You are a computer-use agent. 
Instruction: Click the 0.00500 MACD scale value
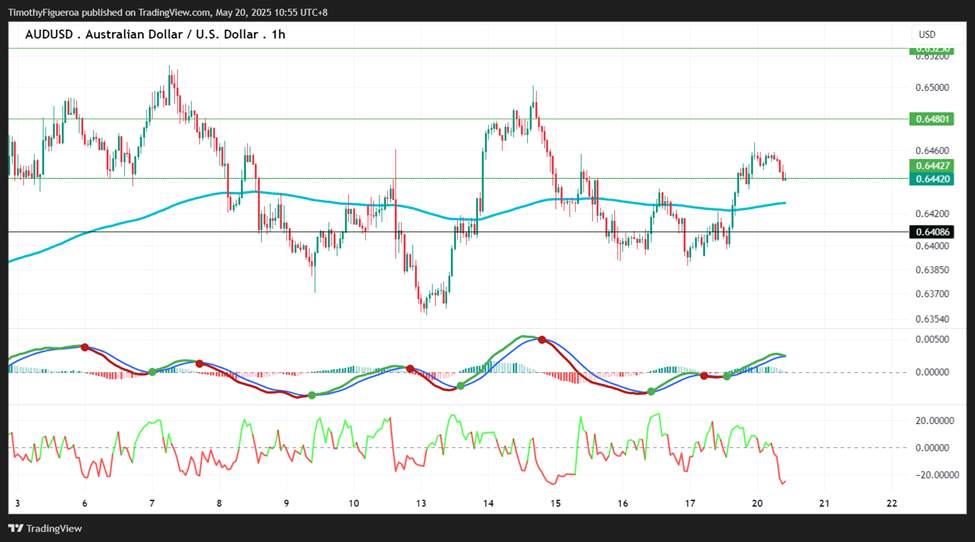click(932, 339)
